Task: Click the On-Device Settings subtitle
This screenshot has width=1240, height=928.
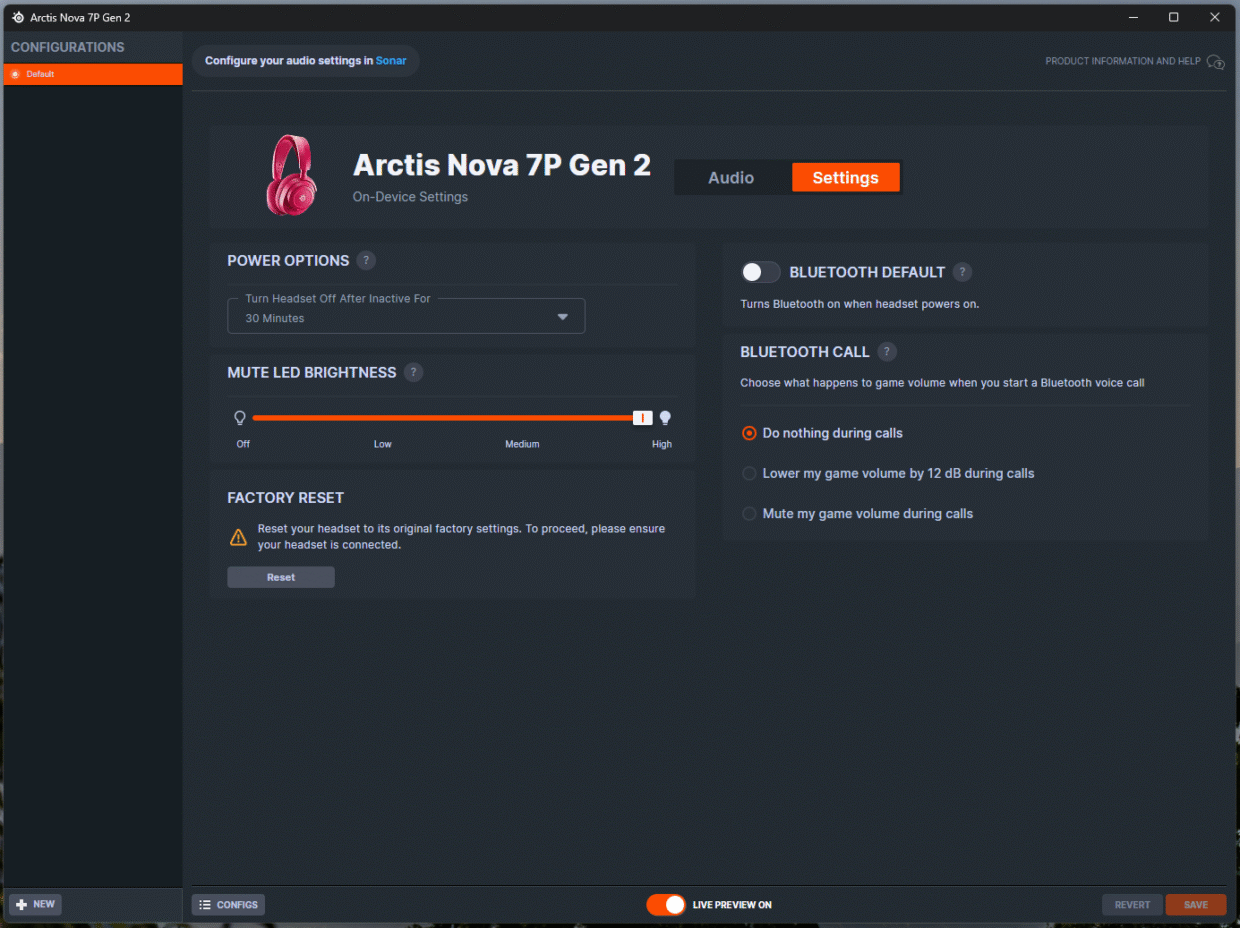Action: tap(410, 197)
